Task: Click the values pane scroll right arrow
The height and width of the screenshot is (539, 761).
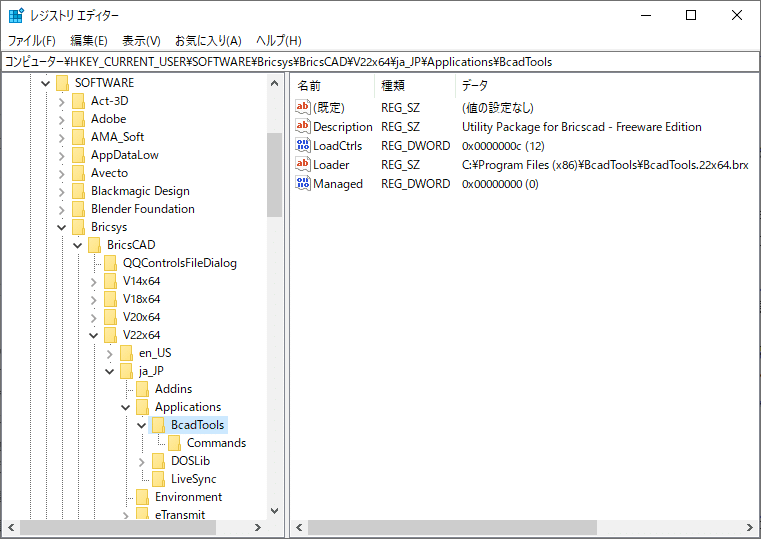Action: [749, 527]
